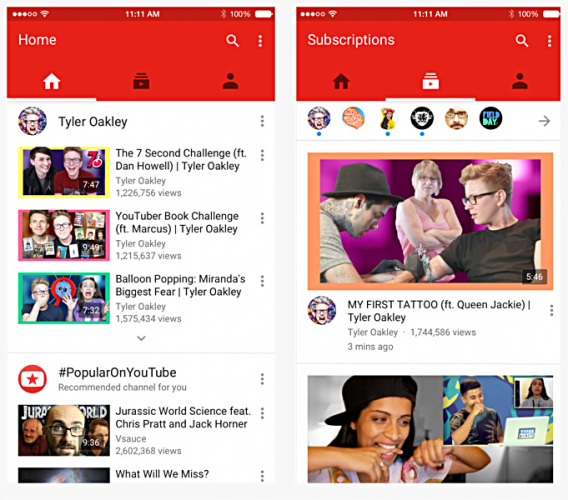This screenshot has width=568, height=500.
Task: Open options for 7 Second Challenge video
Action: pyautogui.click(x=262, y=155)
